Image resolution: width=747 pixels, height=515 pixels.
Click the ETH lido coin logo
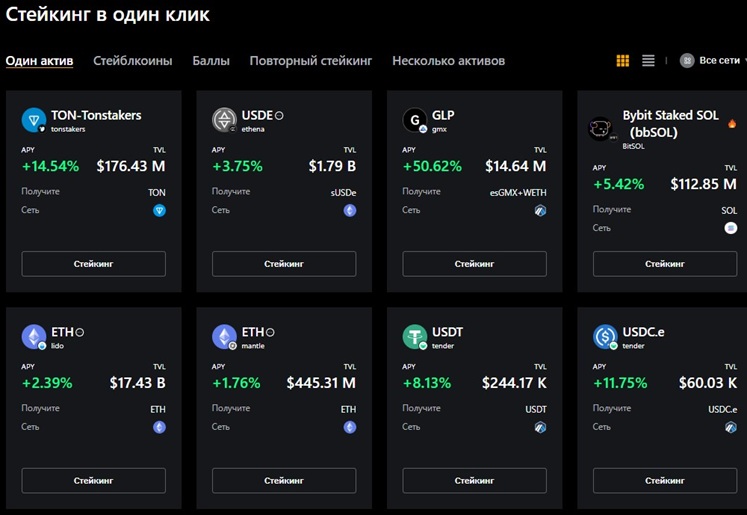[x=34, y=337]
